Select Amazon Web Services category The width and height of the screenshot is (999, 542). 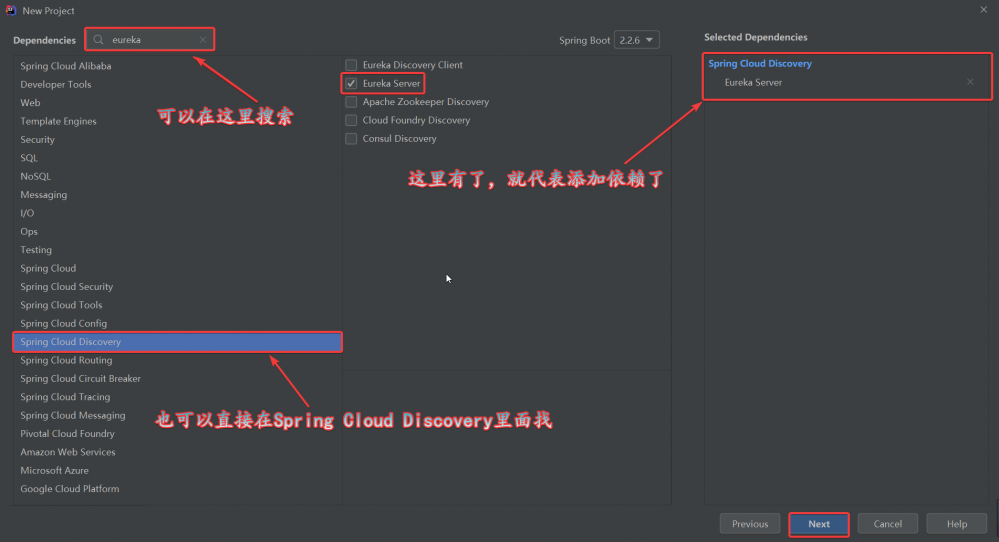click(x=177, y=453)
